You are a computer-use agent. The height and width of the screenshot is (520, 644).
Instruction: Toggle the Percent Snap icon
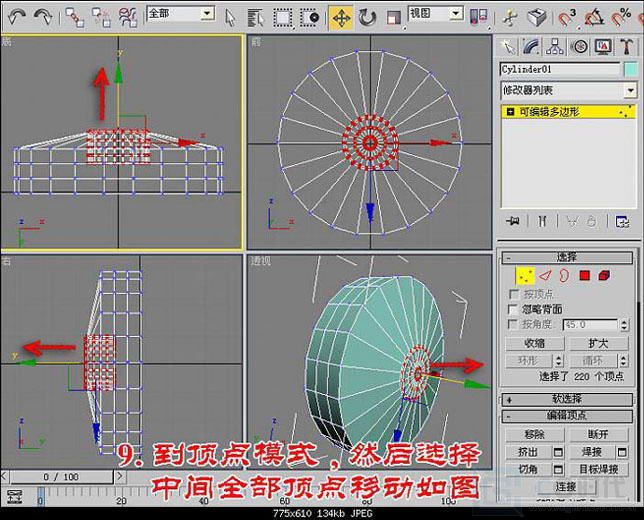[621, 18]
